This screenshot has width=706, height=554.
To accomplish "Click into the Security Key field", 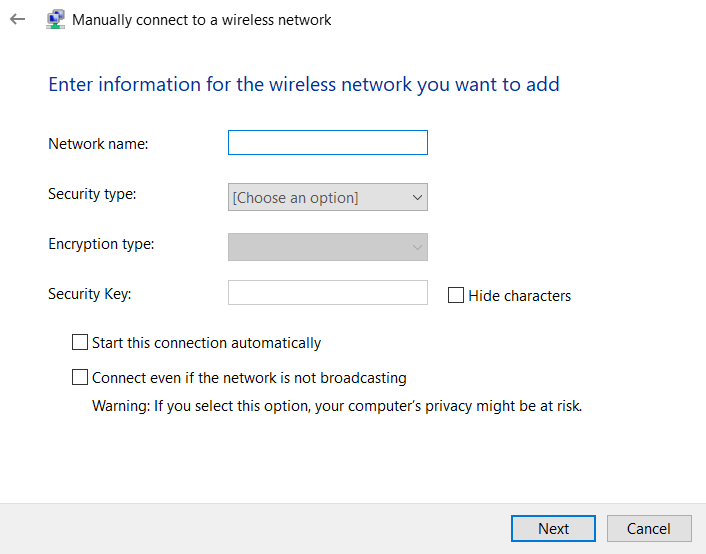I will 328,292.
